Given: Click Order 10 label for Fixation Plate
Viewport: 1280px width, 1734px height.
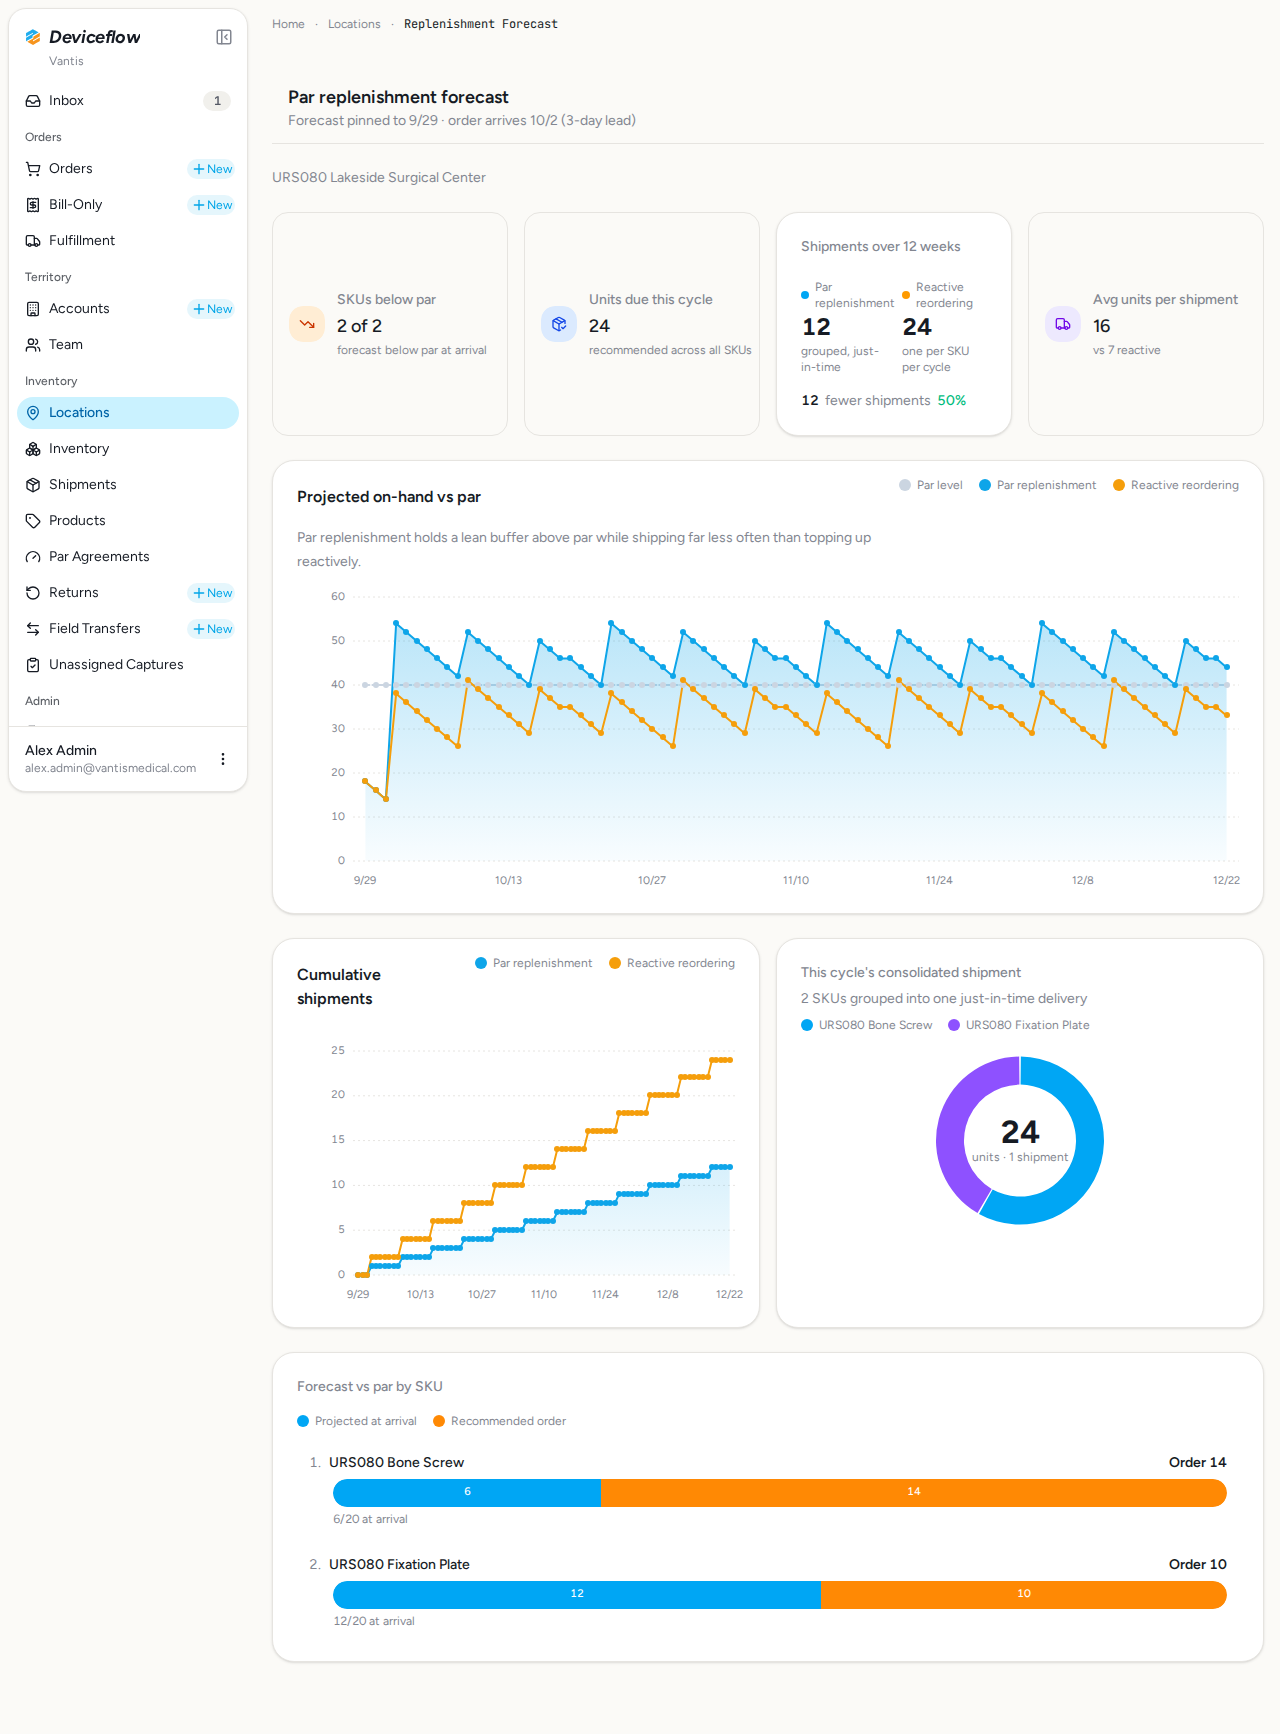Looking at the screenshot, I should tap(1197, 1564).
